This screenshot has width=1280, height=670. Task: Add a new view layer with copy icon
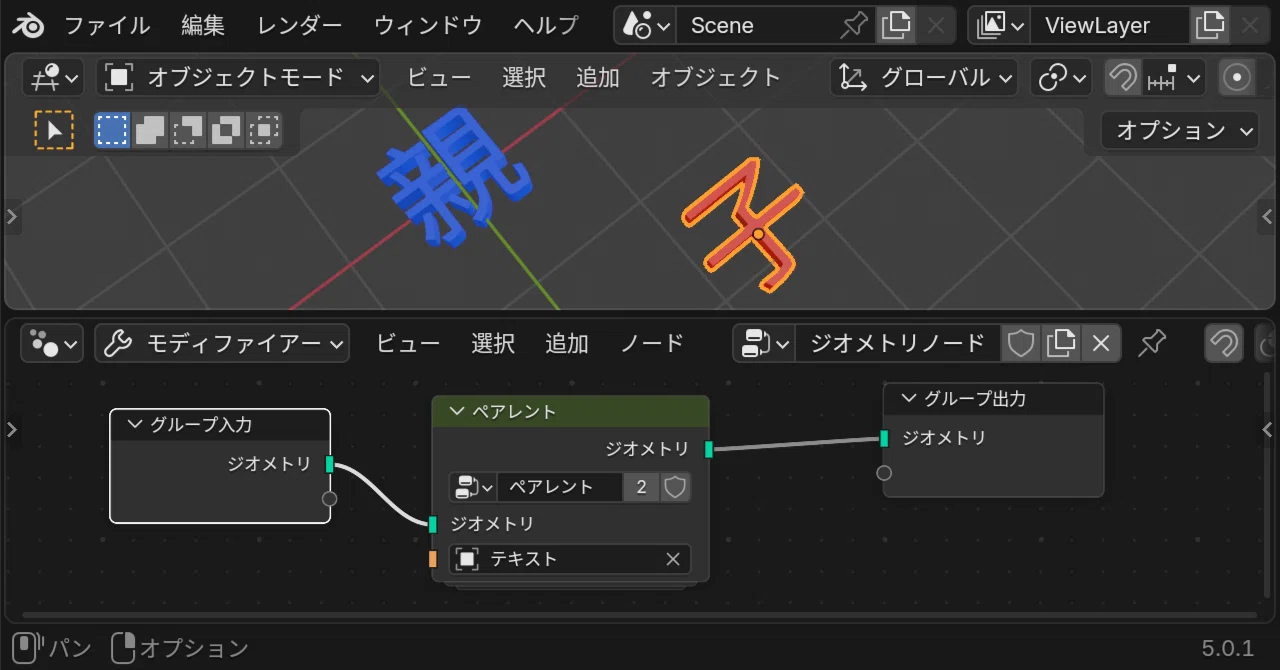(1210, 25)
